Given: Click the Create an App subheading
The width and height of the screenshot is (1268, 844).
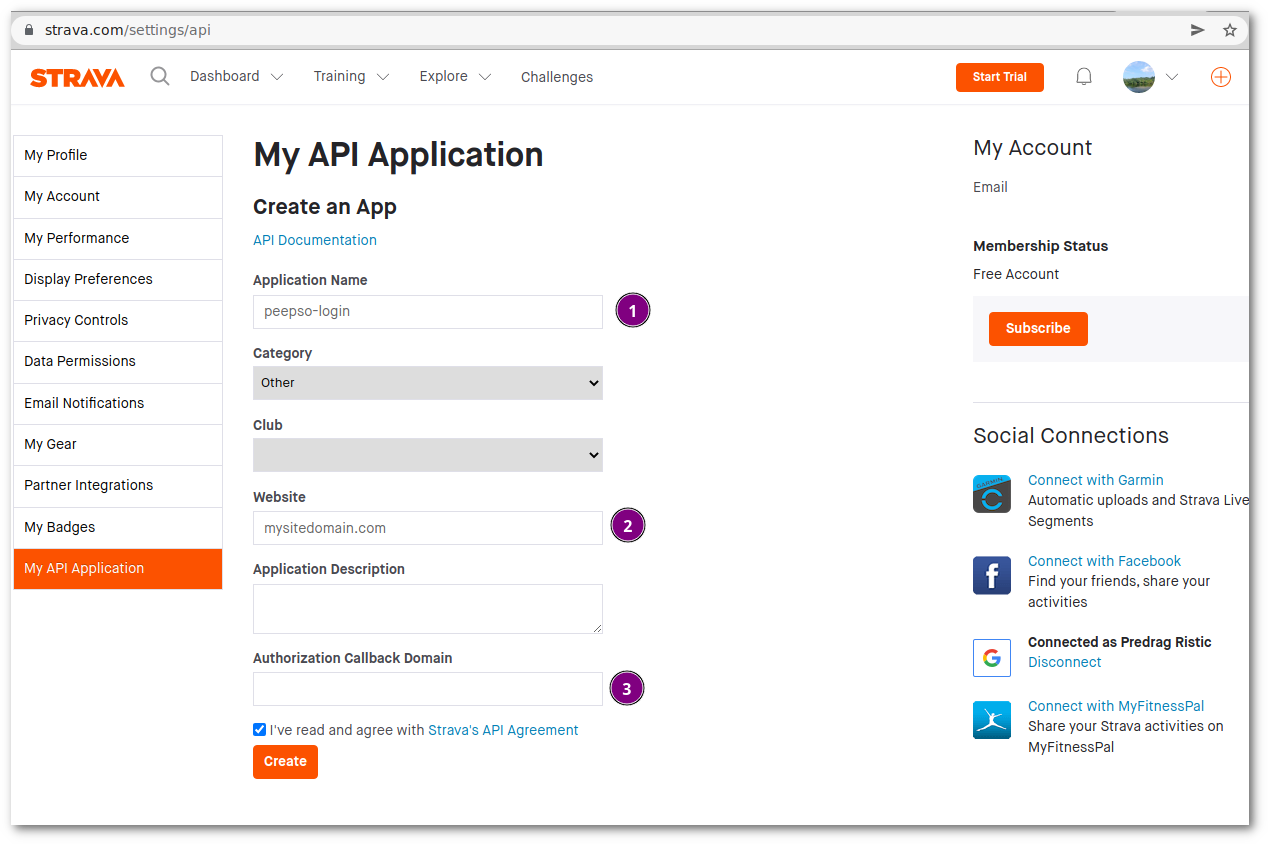Looking at the screenshot, I should (x=325, y=207).
